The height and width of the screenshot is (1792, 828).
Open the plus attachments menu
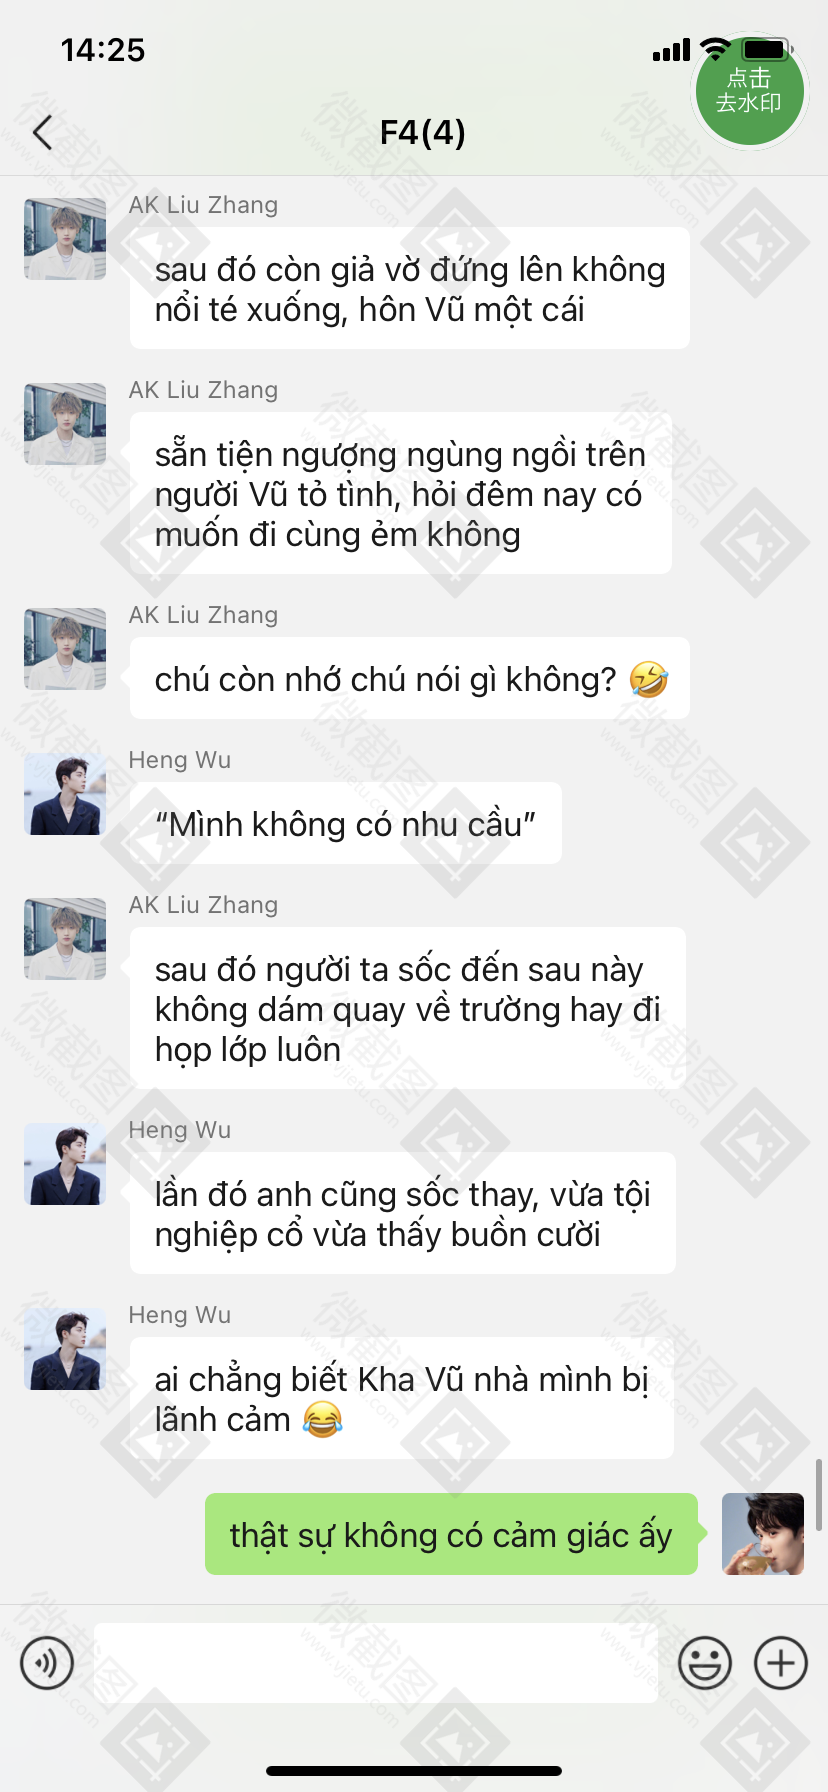click(781, 1663)
